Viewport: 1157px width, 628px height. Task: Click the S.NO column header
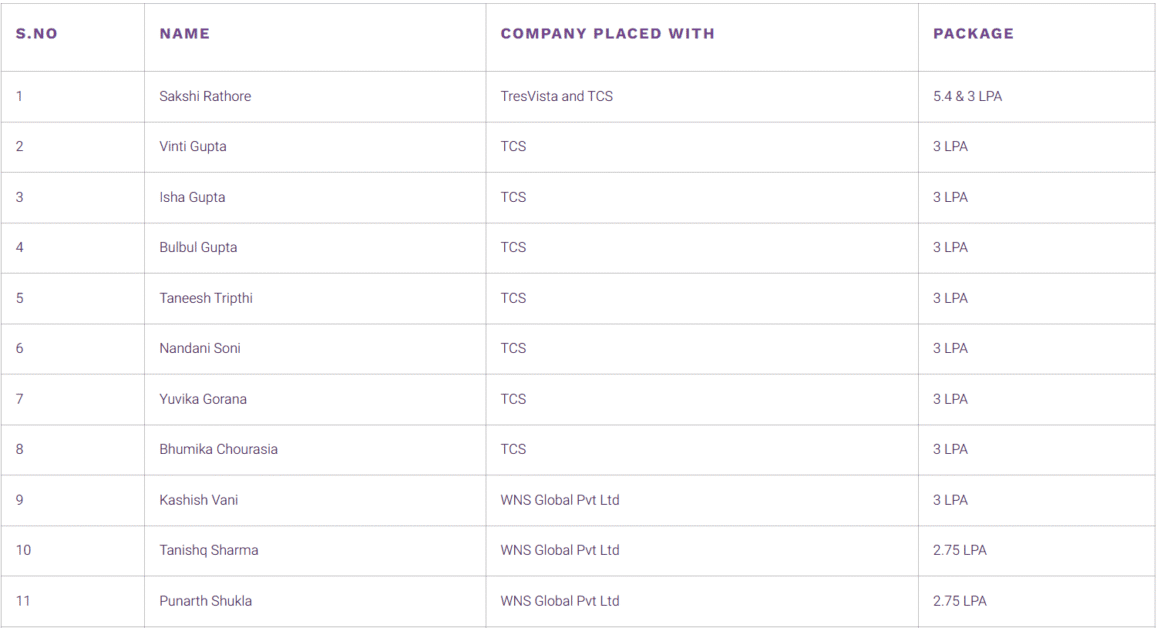tap(36, 34)
